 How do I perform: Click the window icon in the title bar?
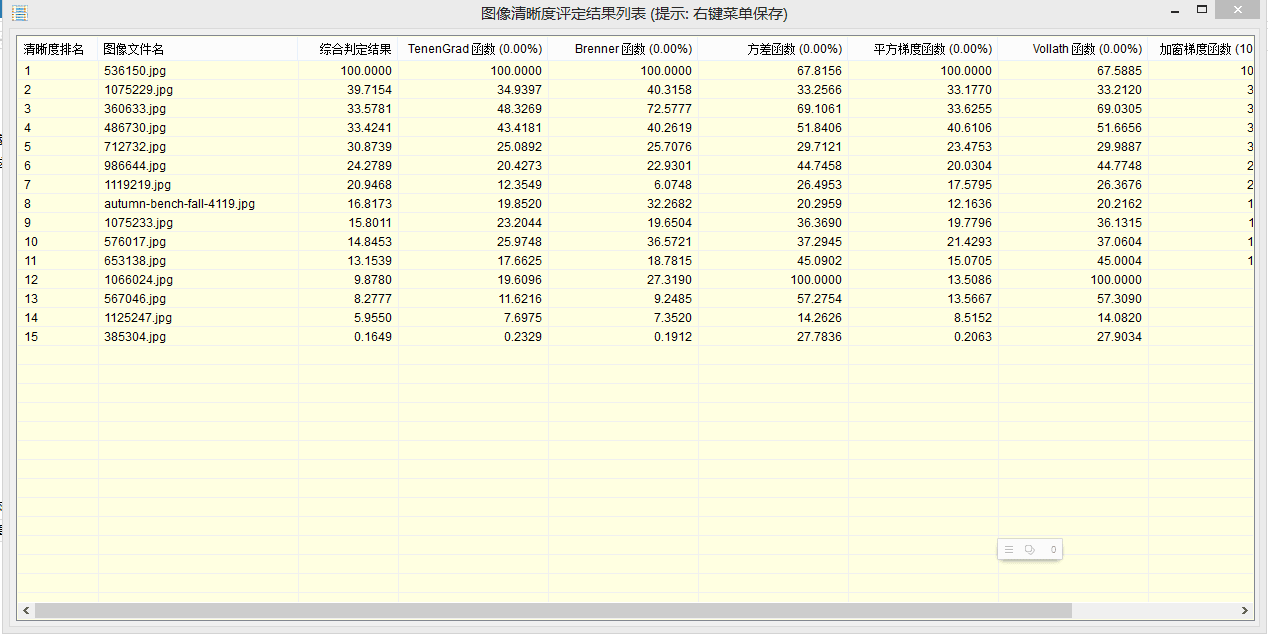point(19,14)
